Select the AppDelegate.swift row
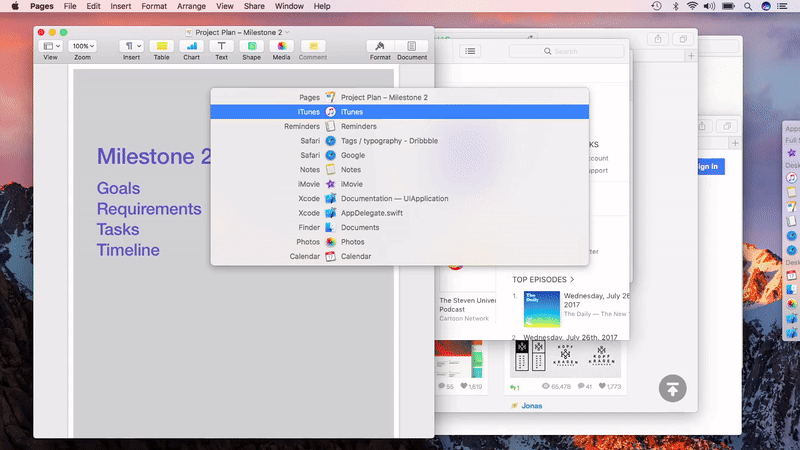The image size is (800, 450). tap(399, 213)
